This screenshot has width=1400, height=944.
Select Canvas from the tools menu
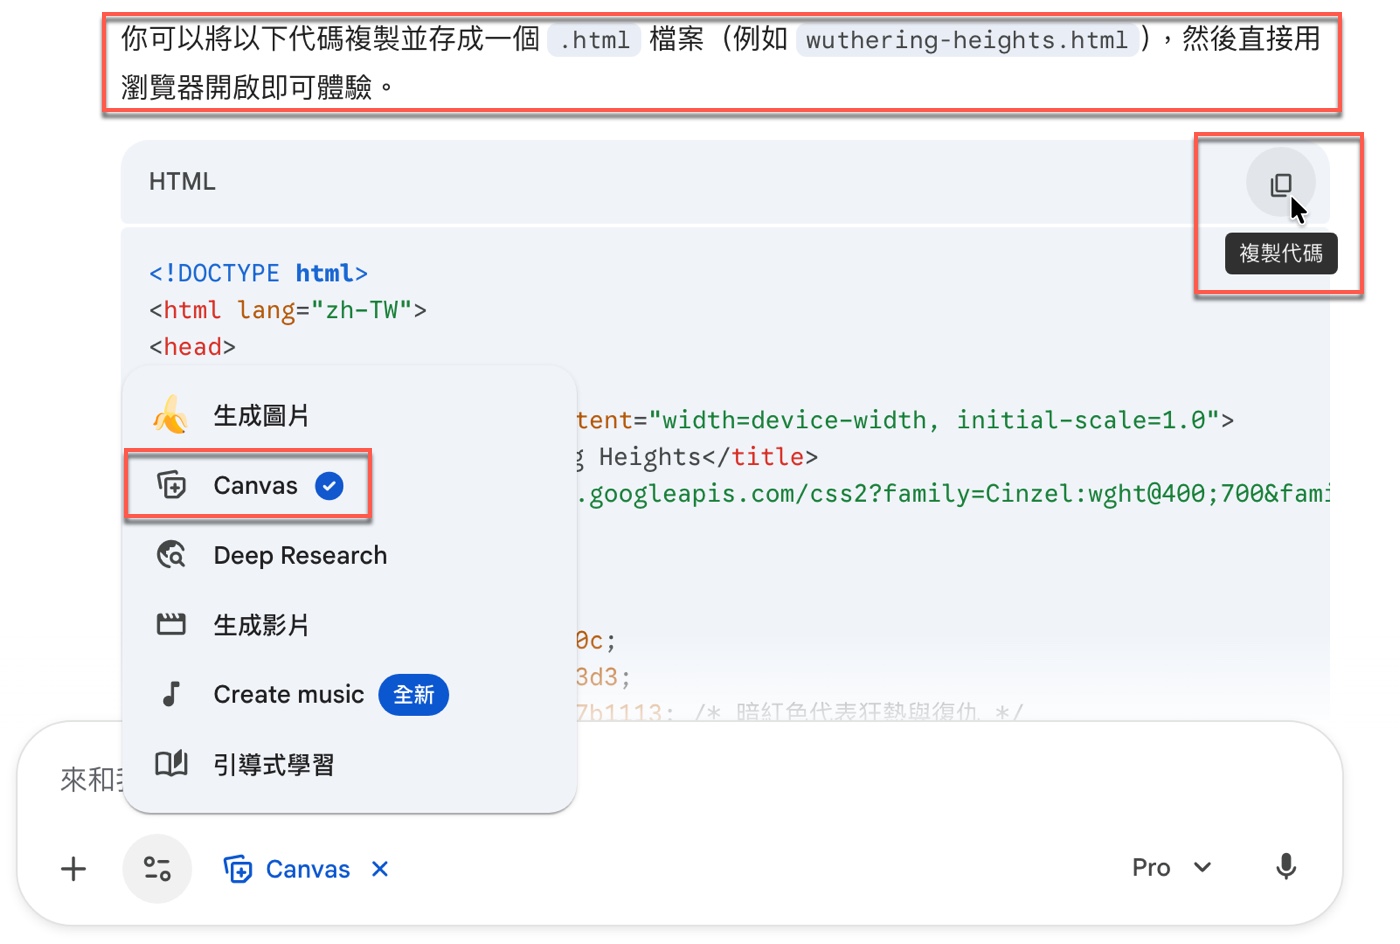point(254,485)
